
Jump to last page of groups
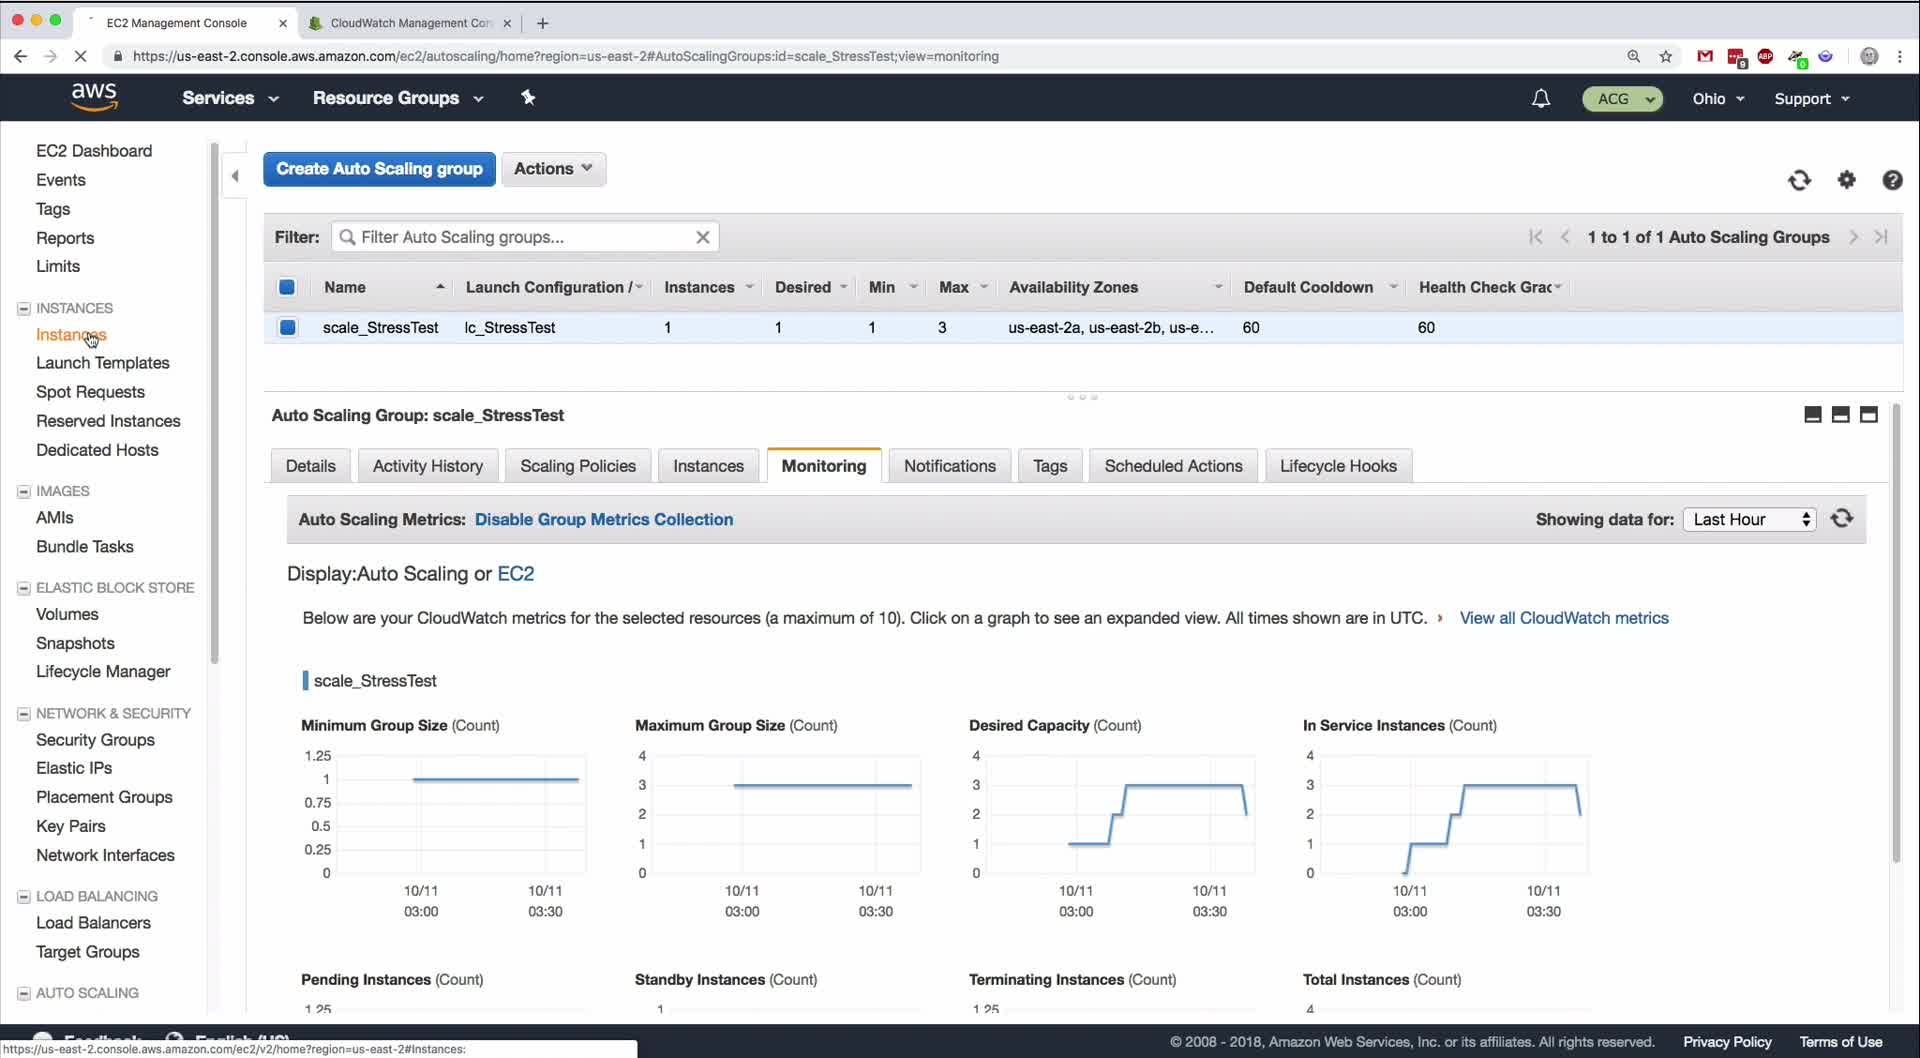(1881, 237)
